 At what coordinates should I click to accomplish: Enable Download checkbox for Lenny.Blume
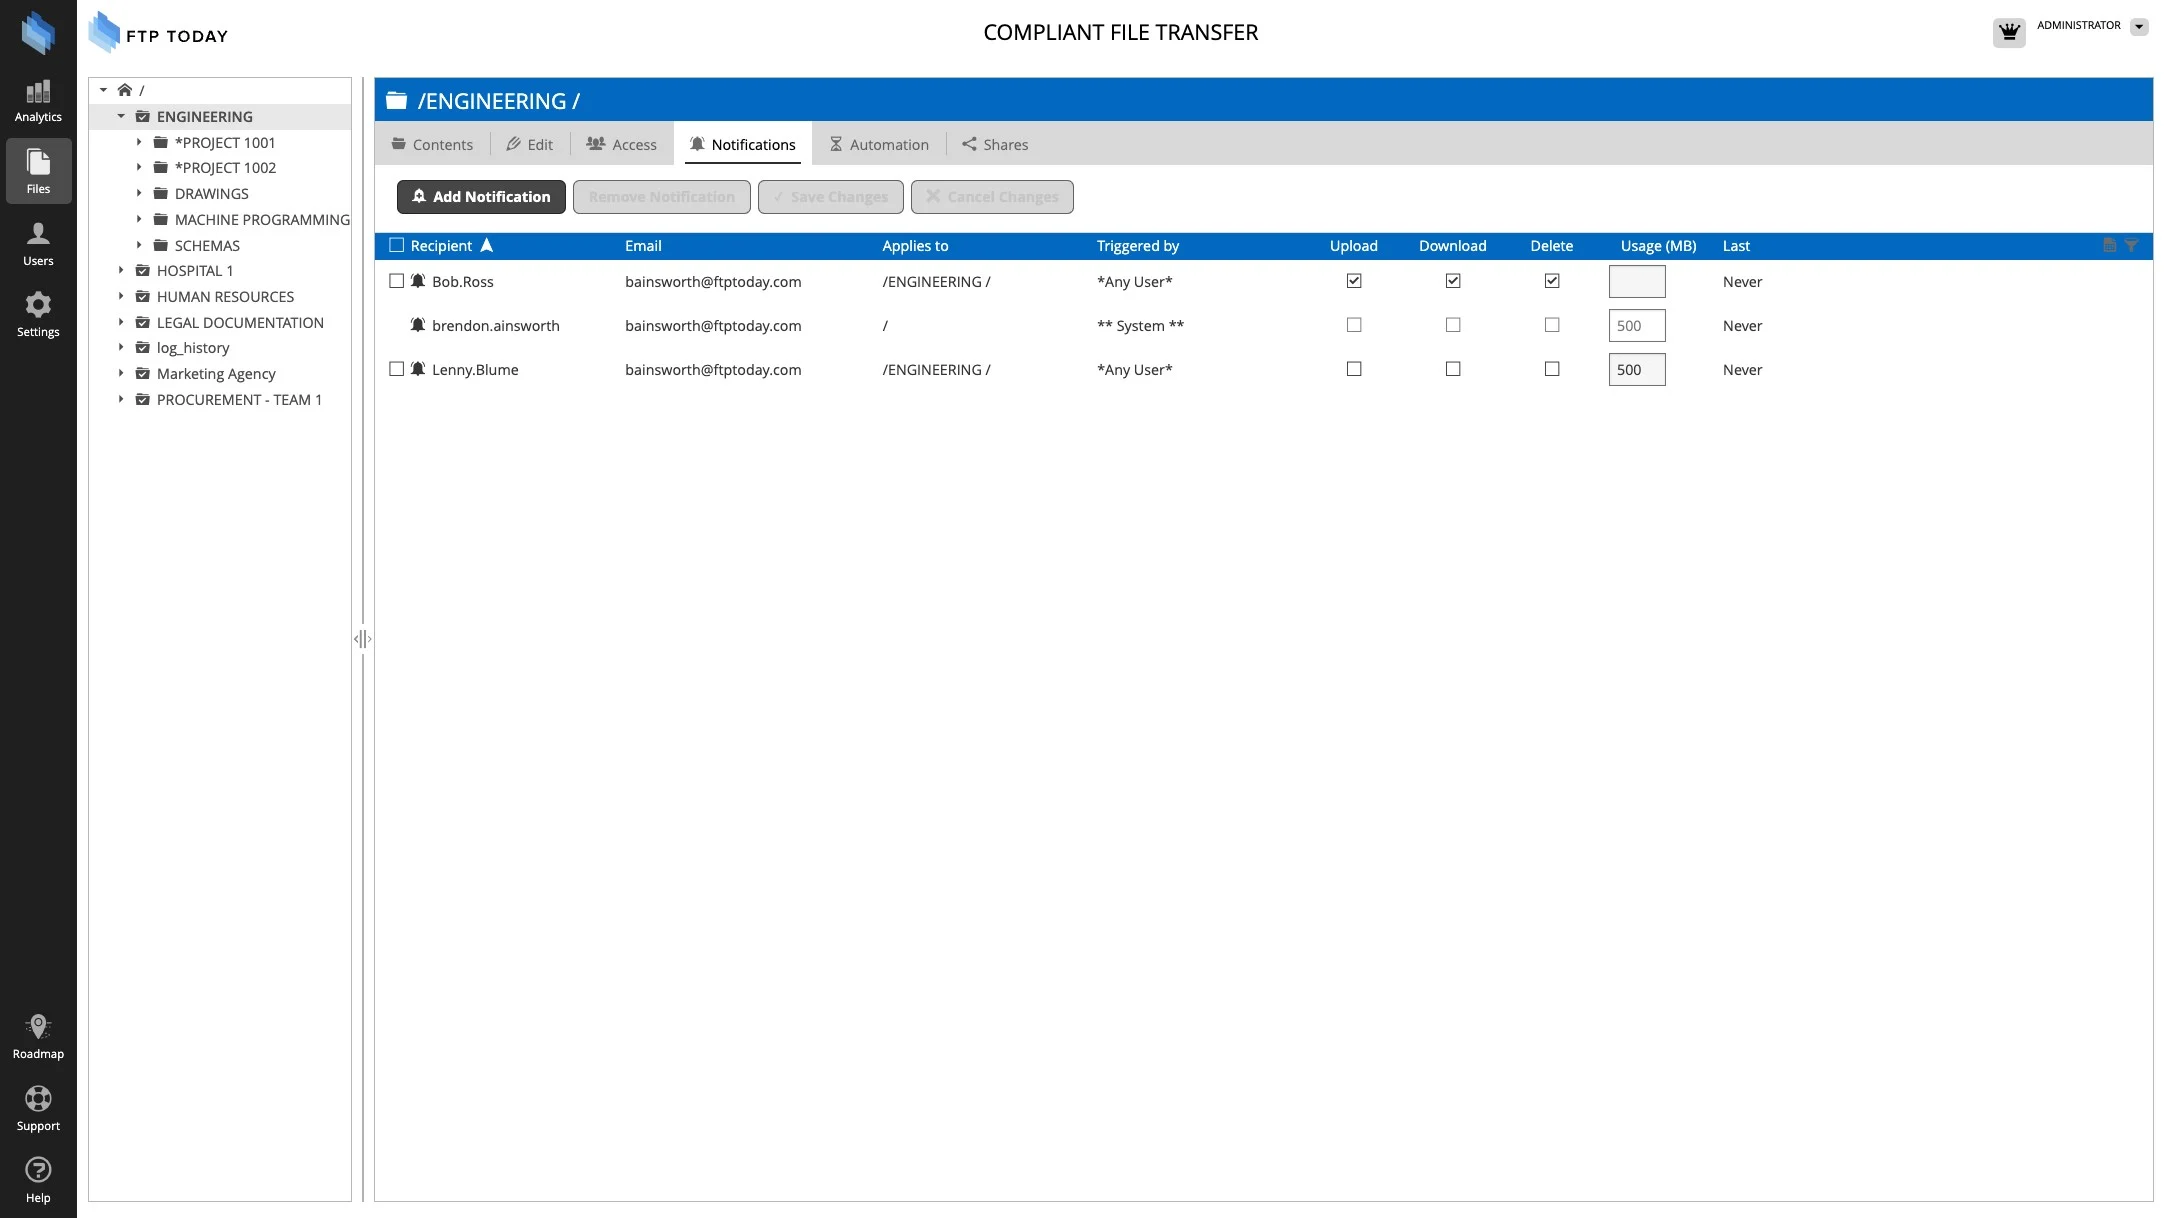(1452, 369)
